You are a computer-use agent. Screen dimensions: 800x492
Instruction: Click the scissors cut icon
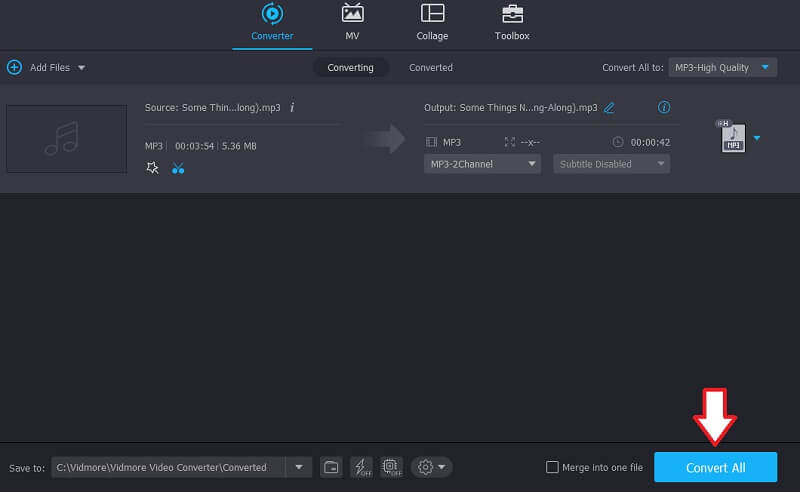click(178, 168)
